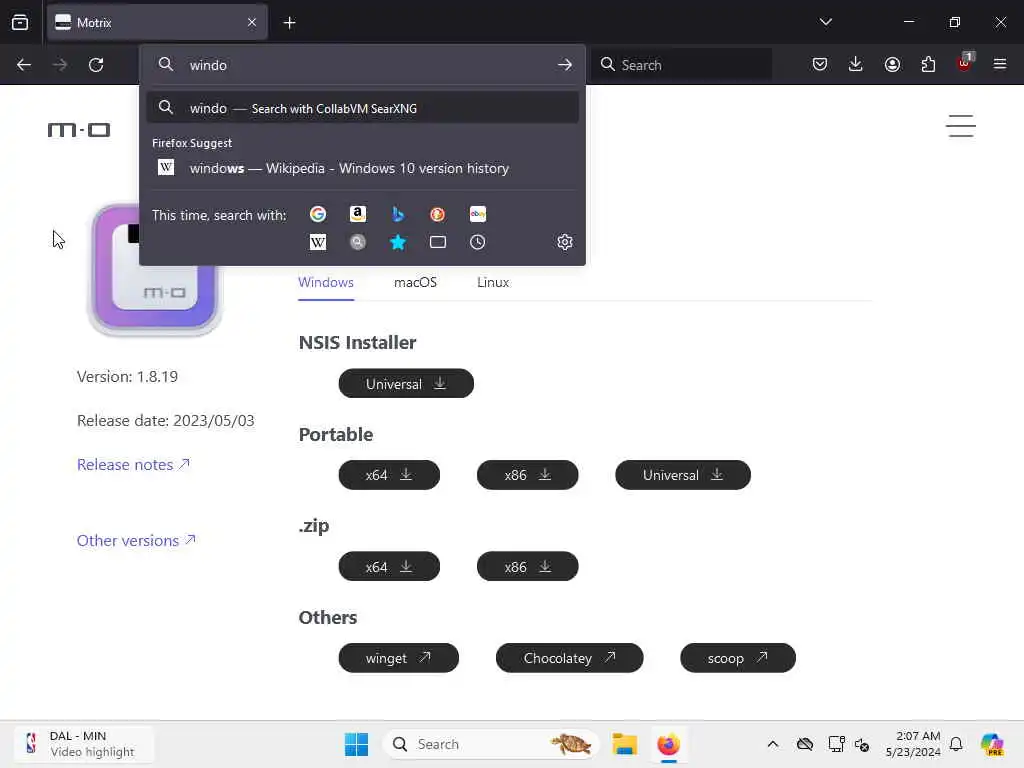Open the Firefox account icon

892,64
